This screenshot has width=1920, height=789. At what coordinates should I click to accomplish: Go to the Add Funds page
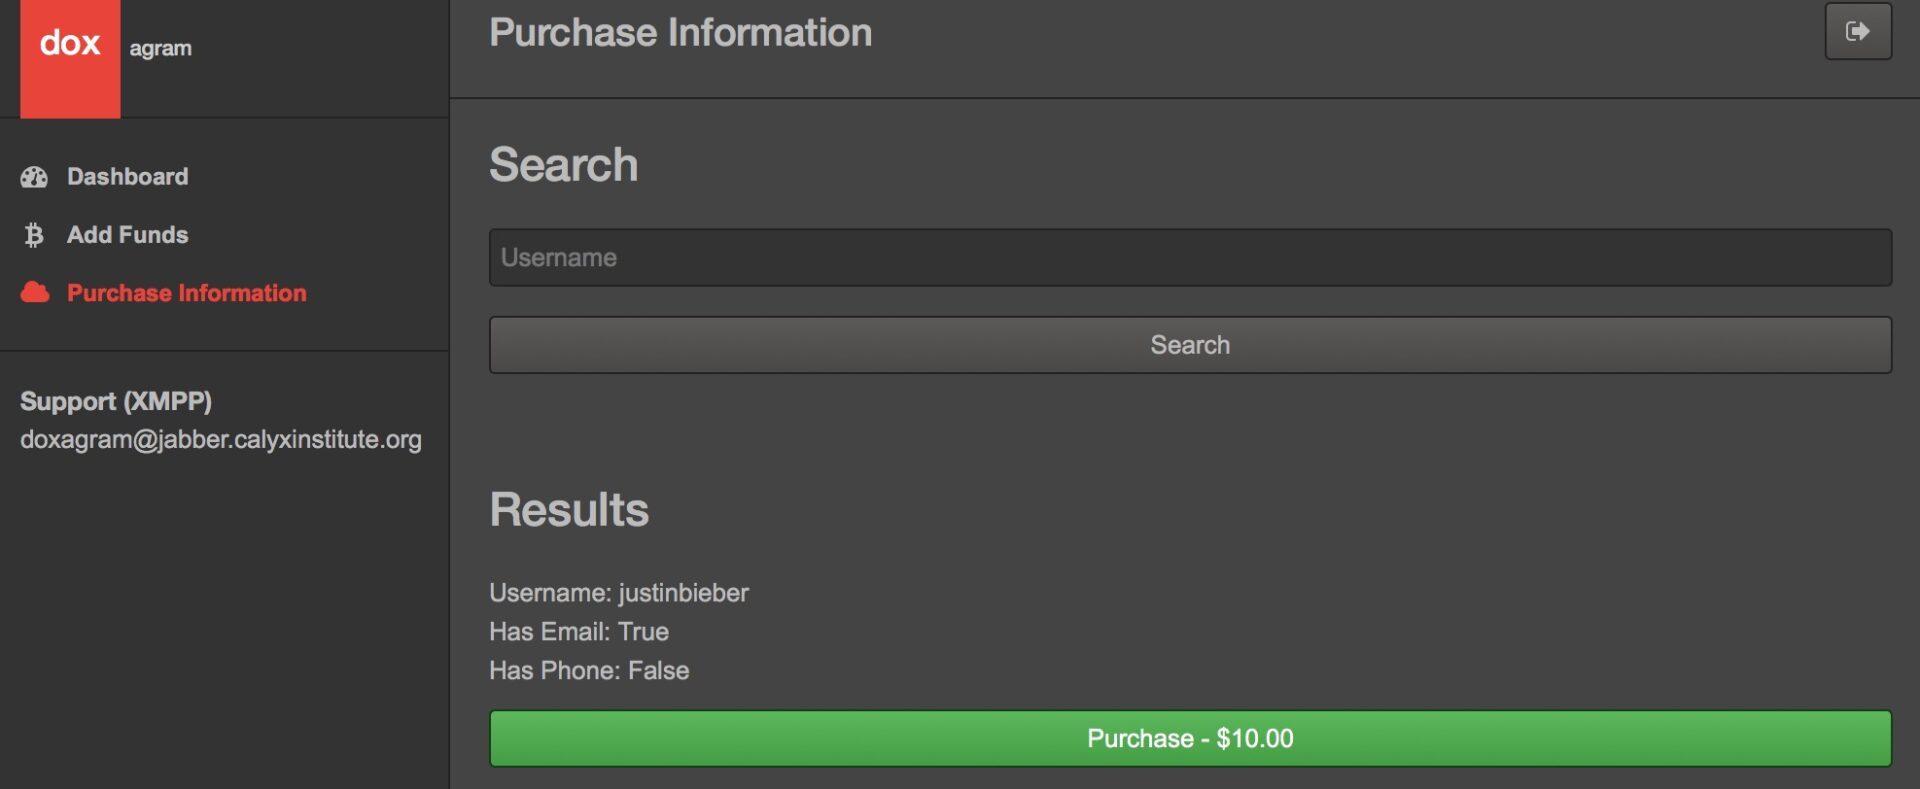point(127,235)
